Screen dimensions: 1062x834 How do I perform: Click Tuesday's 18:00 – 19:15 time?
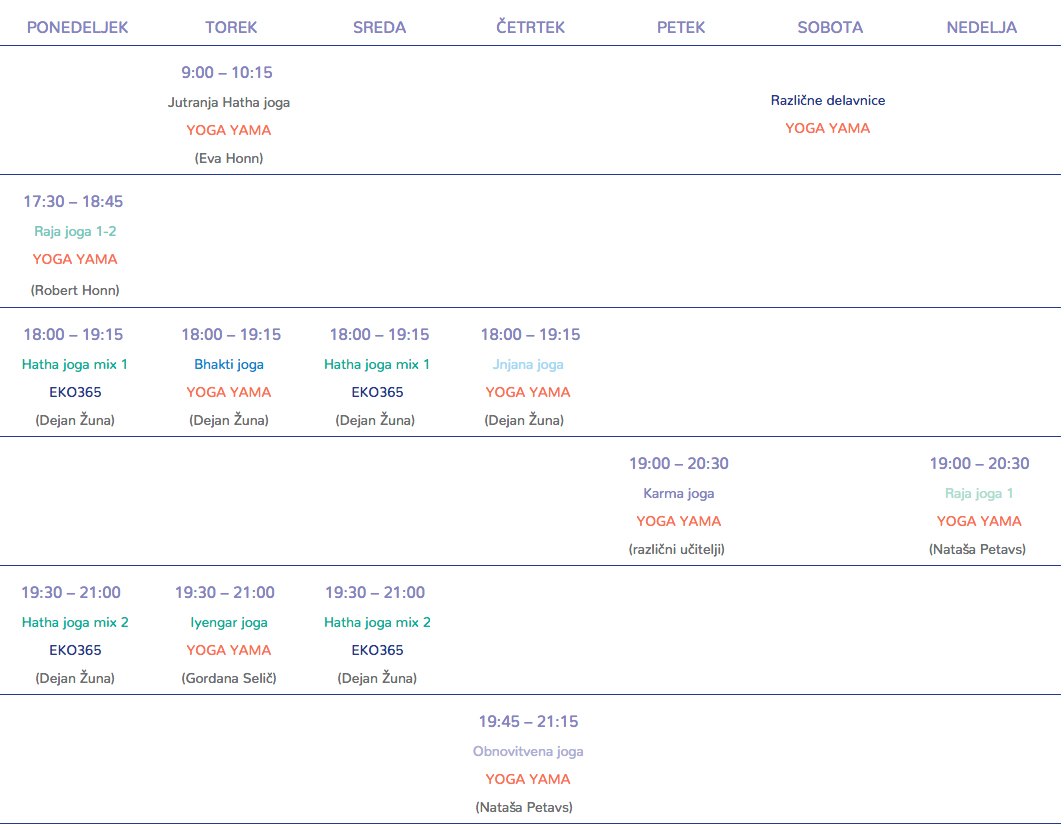[x=231, y=335]
